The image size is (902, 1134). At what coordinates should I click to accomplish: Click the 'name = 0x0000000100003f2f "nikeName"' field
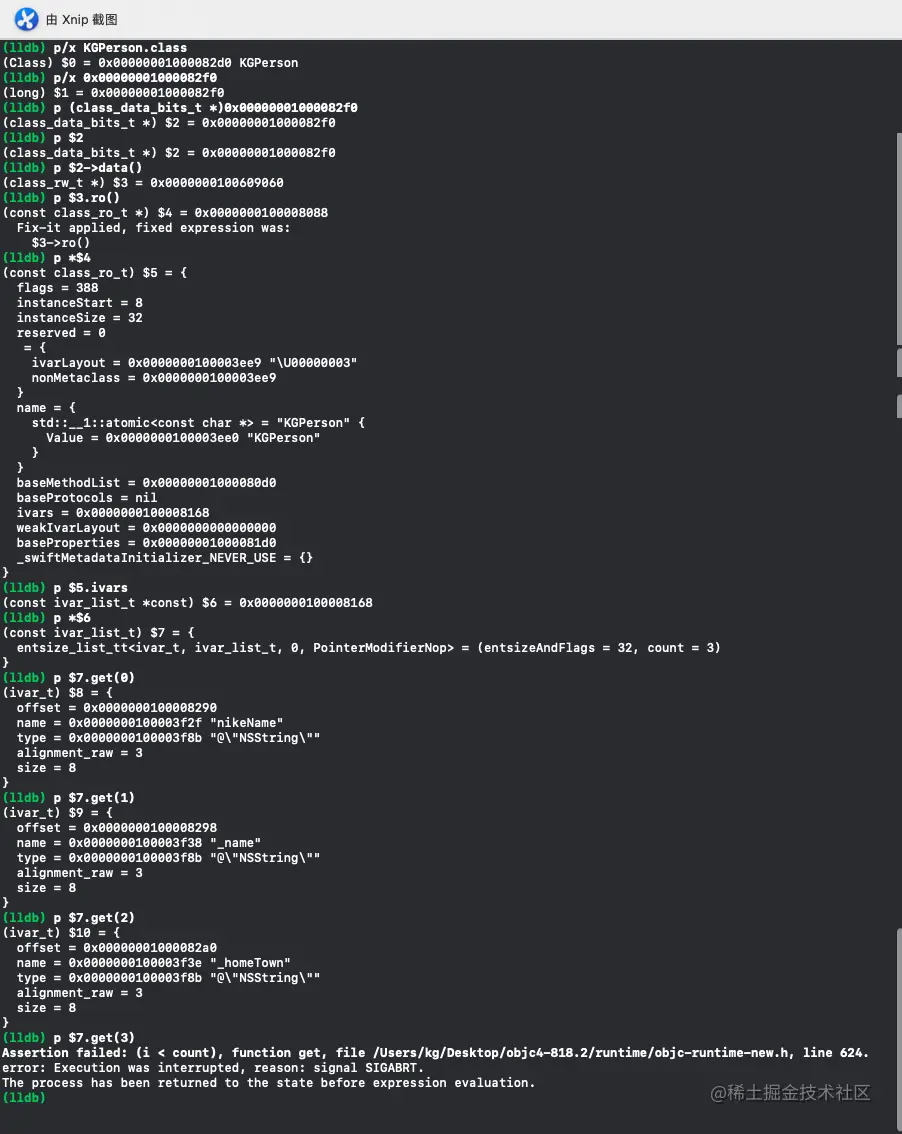(150, 723)
